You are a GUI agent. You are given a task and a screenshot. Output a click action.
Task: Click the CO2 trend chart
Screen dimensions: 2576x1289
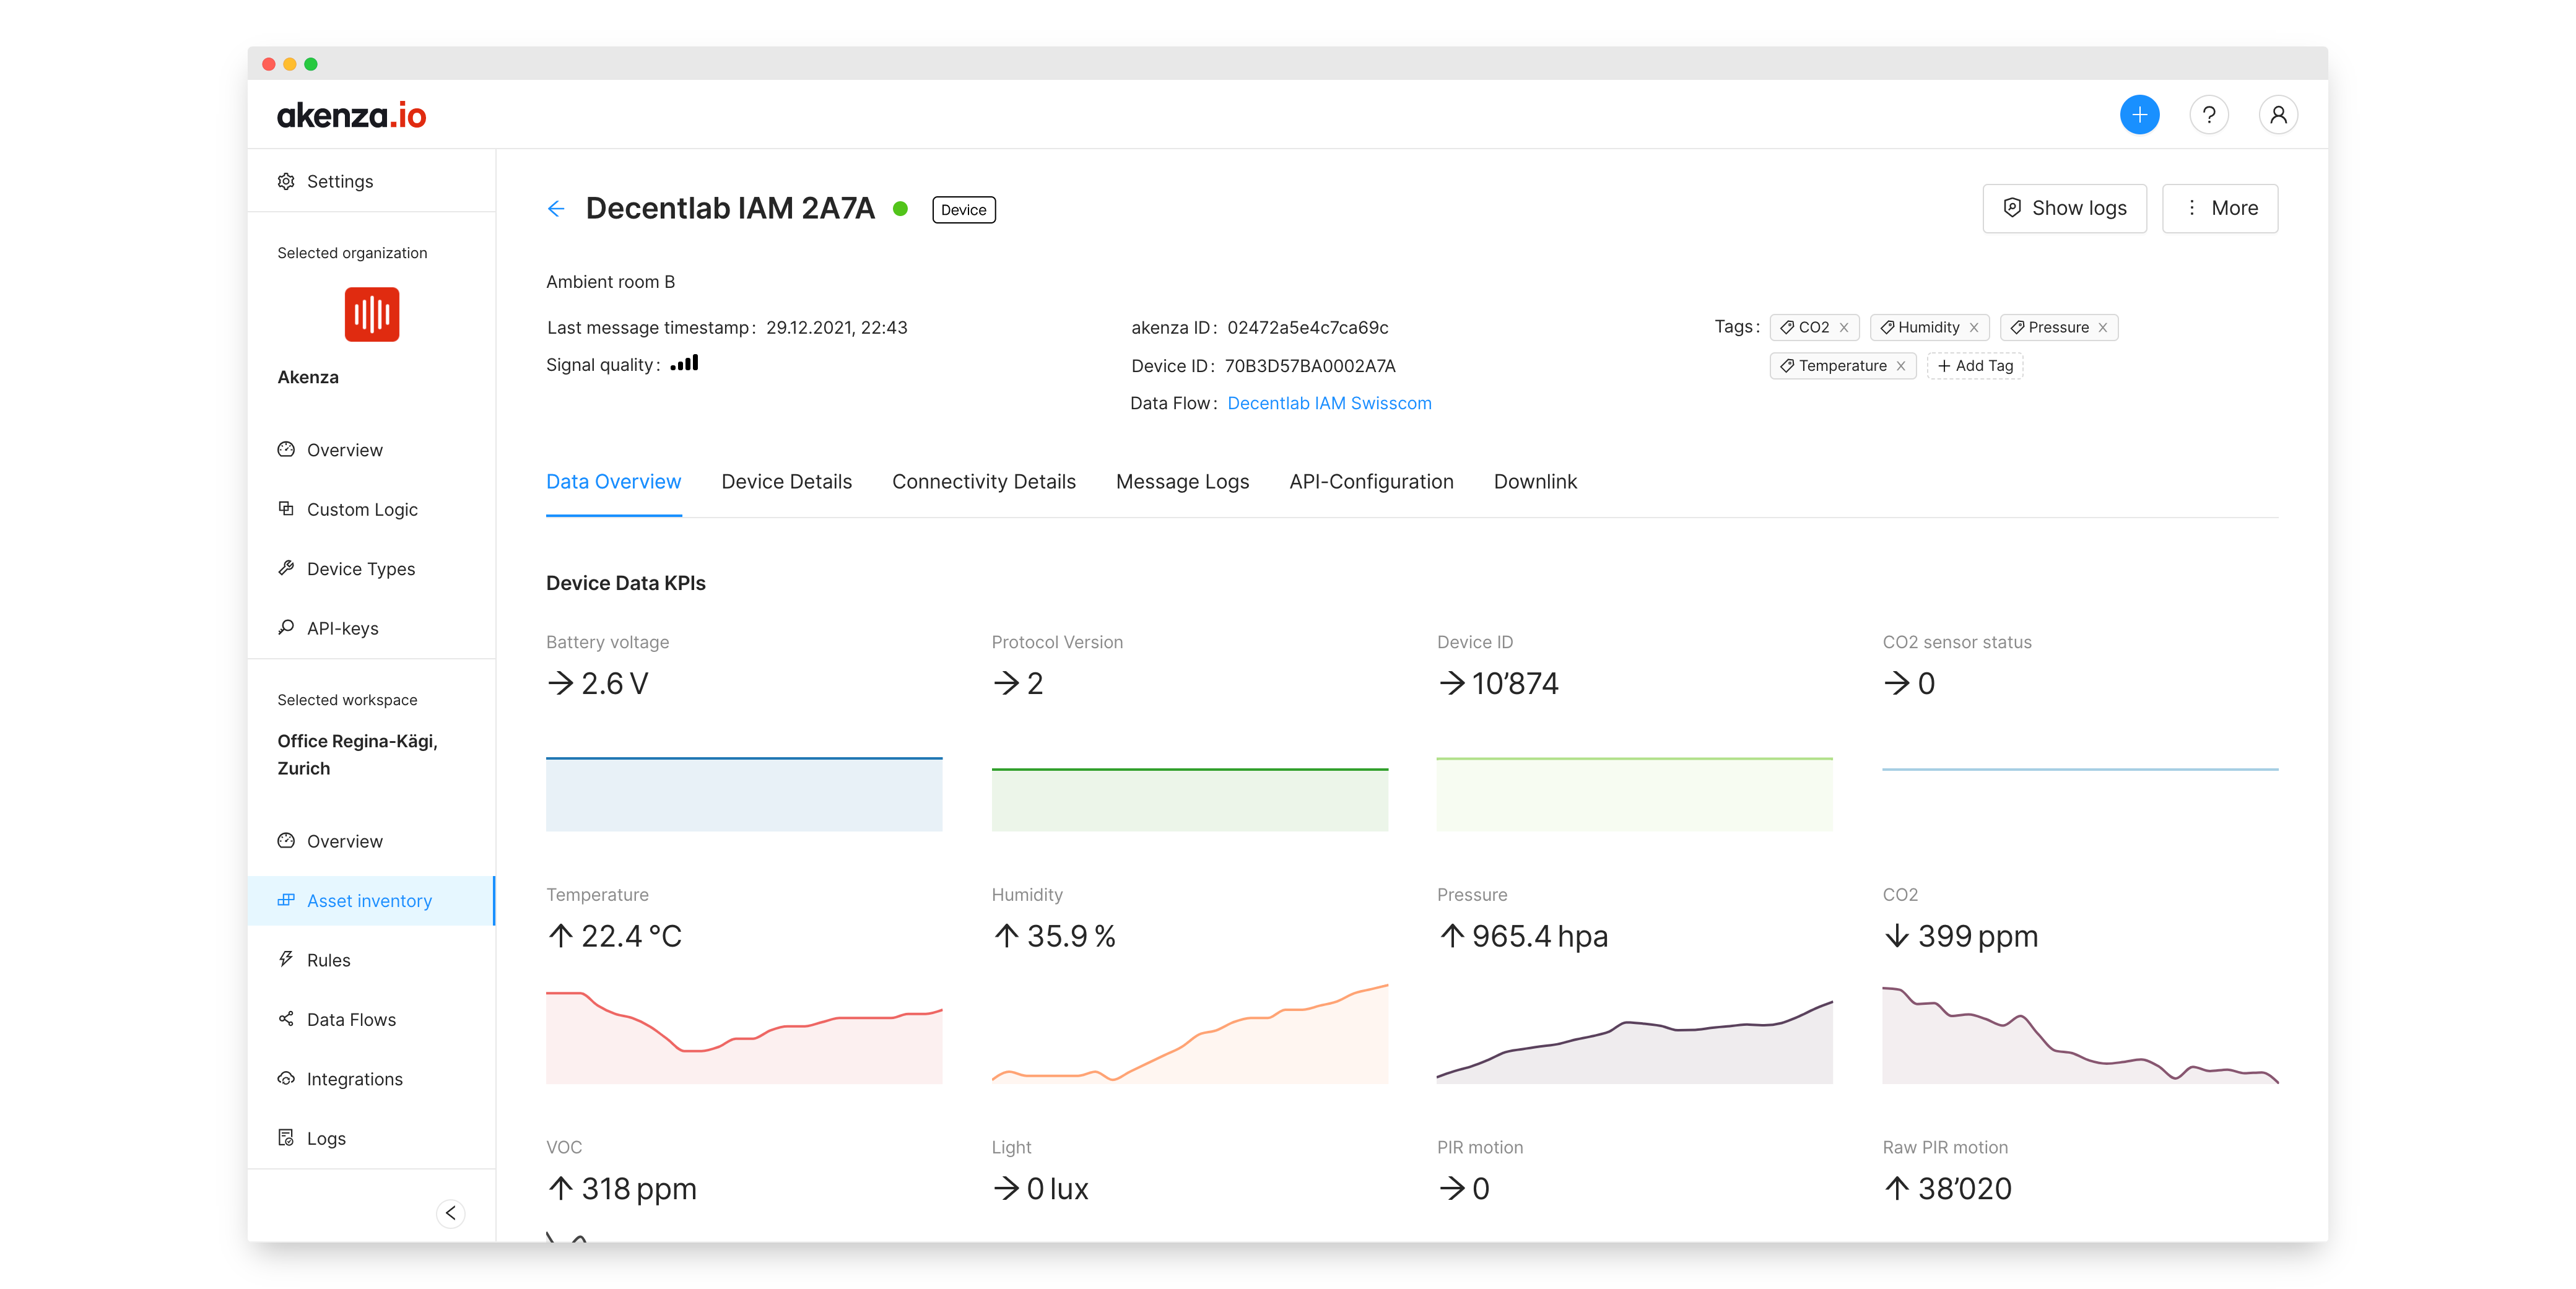click(2080, 1034)
